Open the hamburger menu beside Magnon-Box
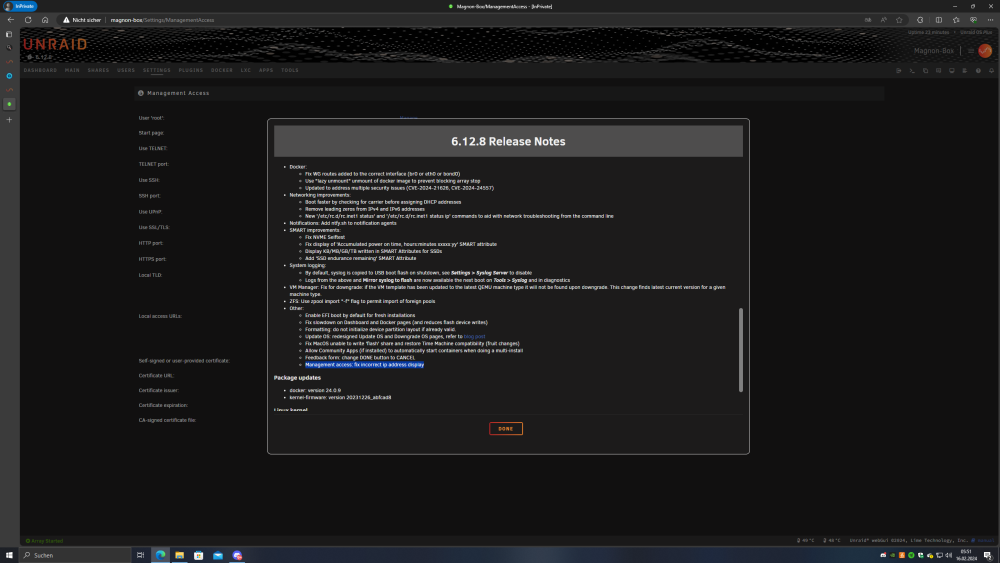The height and width of the screenshot is (563, 1000). pyautogui.click(x=971, y=51)
